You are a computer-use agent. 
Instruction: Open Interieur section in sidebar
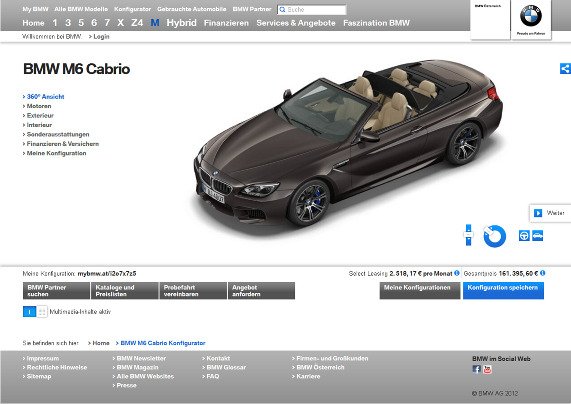pyautogui.click(x=37, y=125)
